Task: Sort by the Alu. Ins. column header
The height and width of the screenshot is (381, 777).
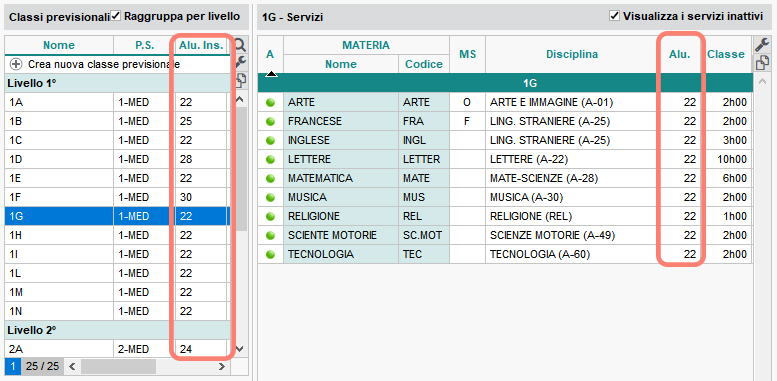Action: coord(203,45)
